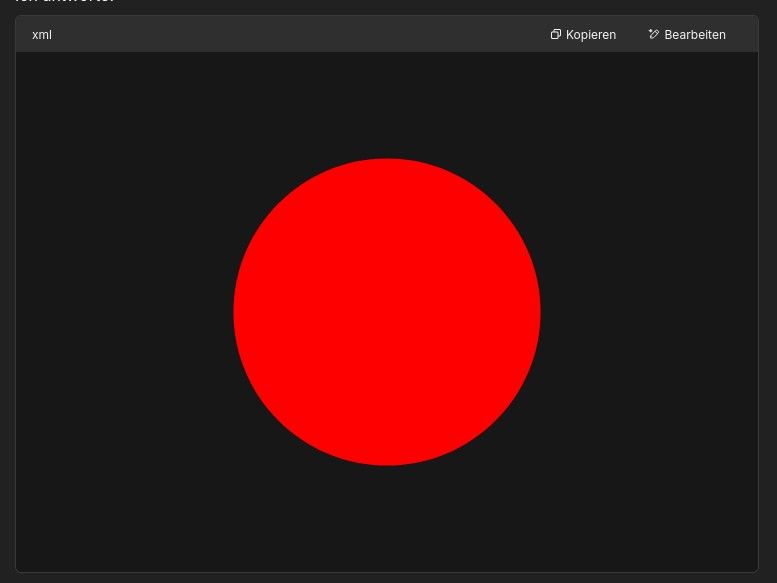777x583 pixels.
Task: Click the xml language label
Action: (42, 35)
